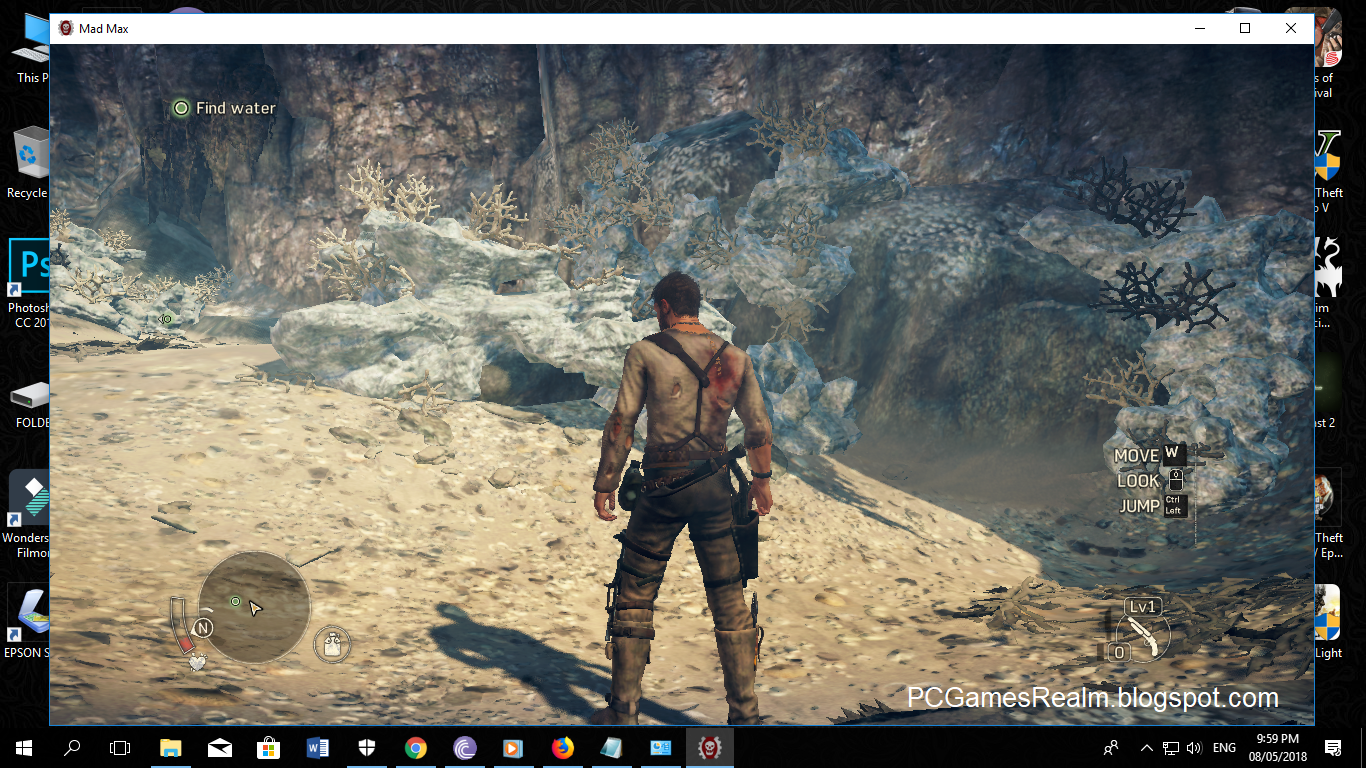This screenshot has width=1366, height=768.
Task: Open Firefox from the taskbar
Action: [563, 747]
